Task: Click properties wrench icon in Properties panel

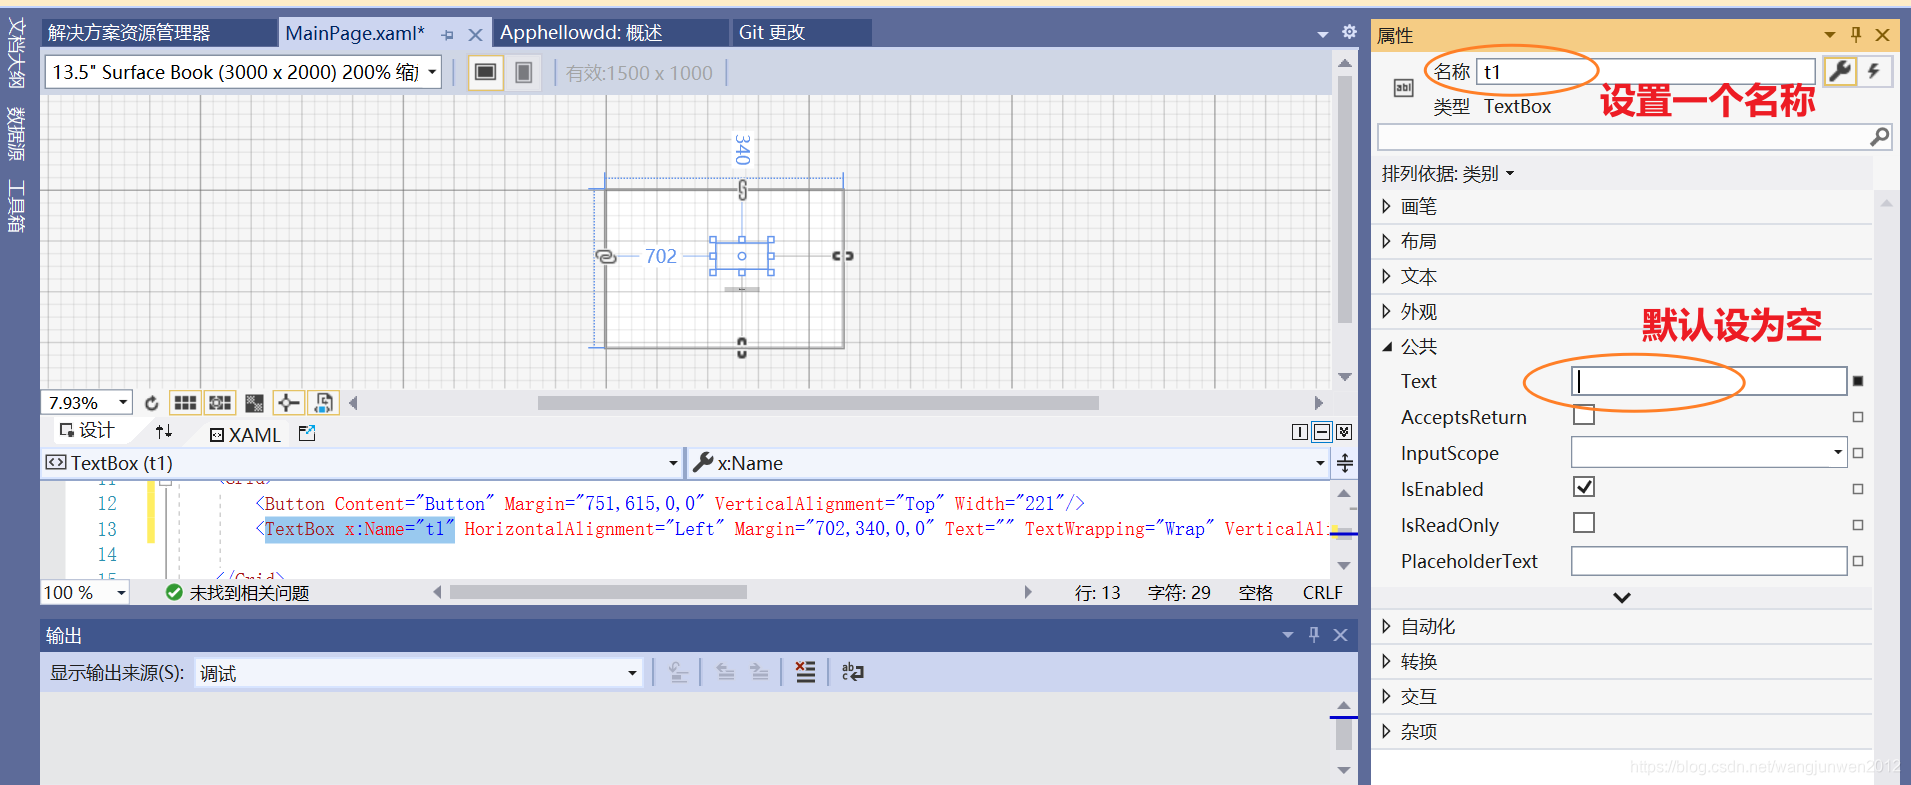Action: point(1840,71)
